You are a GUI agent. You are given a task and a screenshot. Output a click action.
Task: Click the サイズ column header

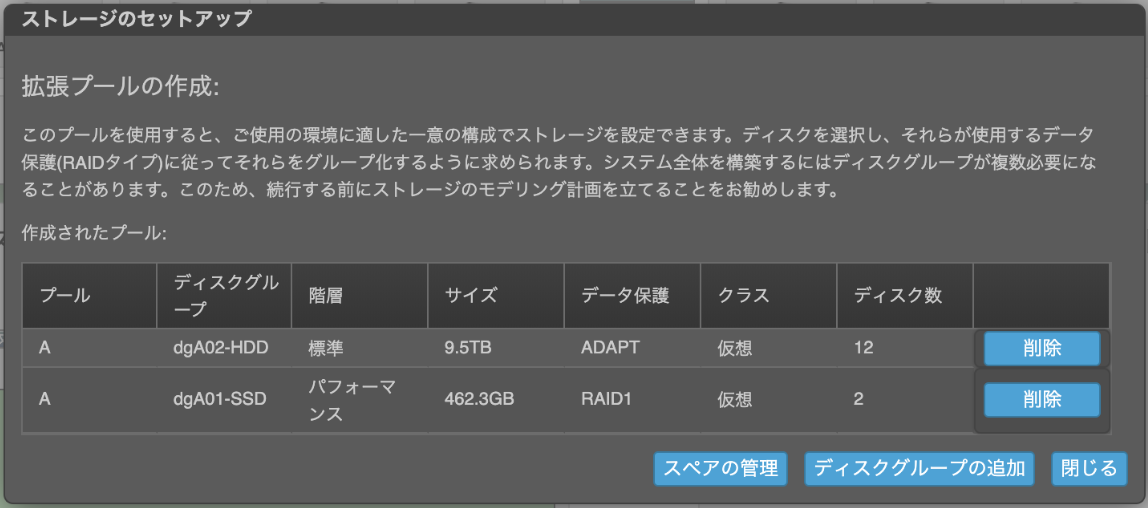[x=496, y=296]
